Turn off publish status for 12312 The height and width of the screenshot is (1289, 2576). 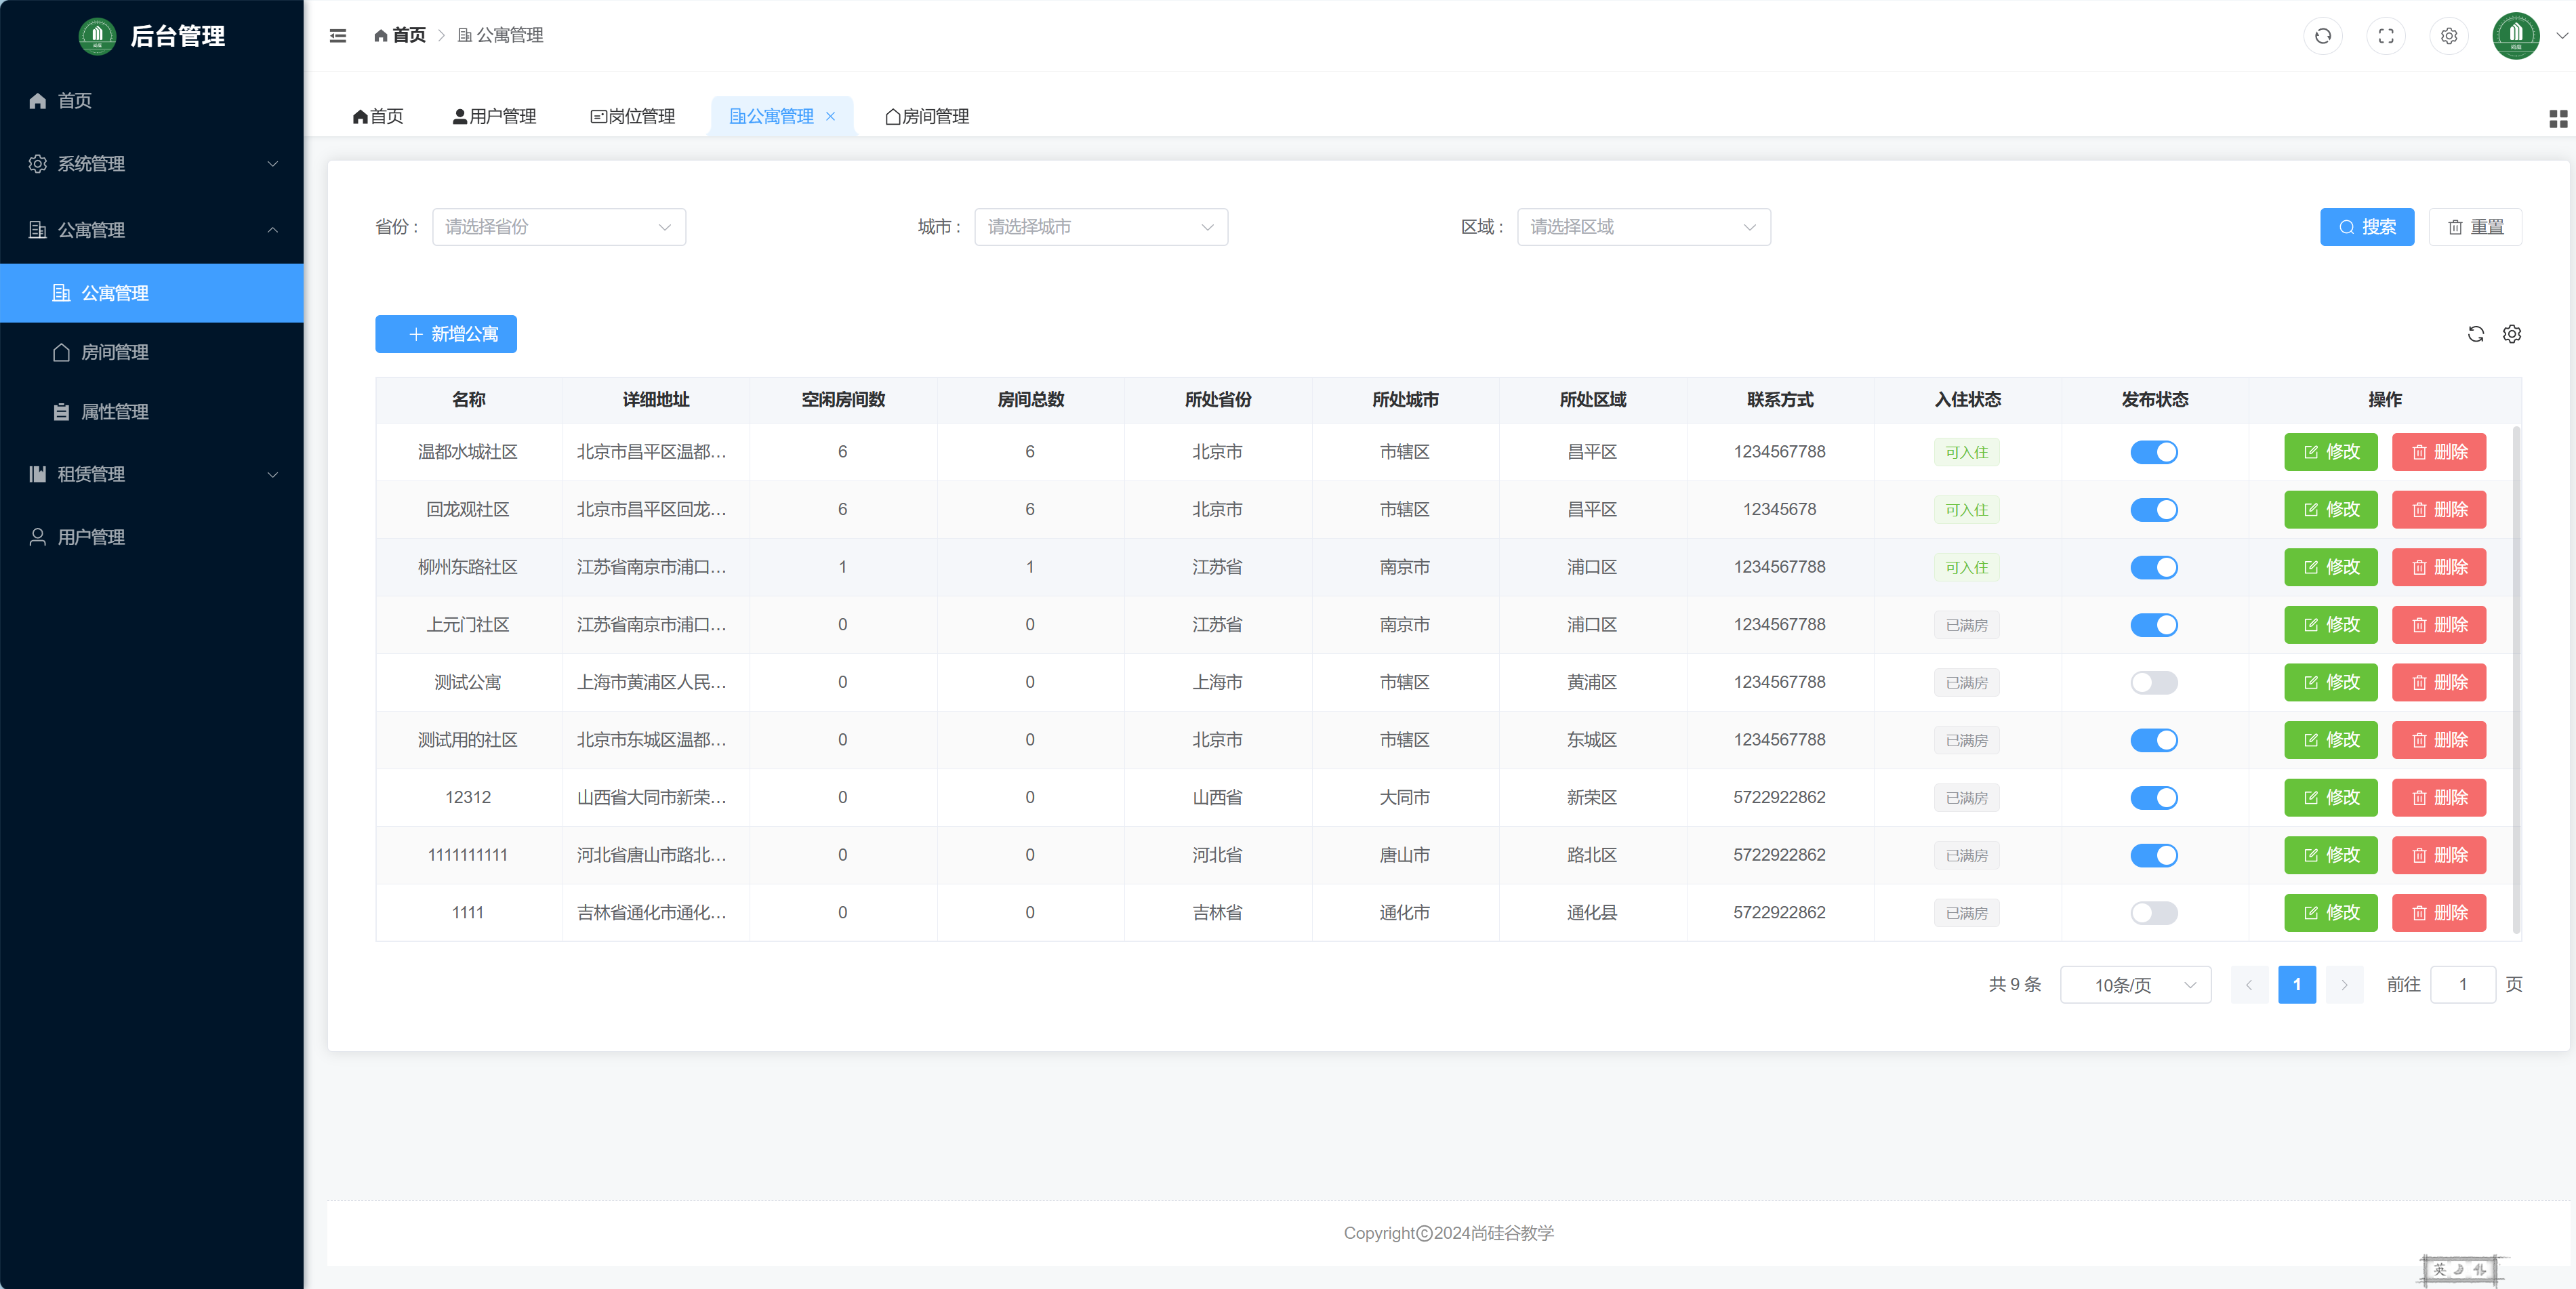click(x=2154, y=797)
